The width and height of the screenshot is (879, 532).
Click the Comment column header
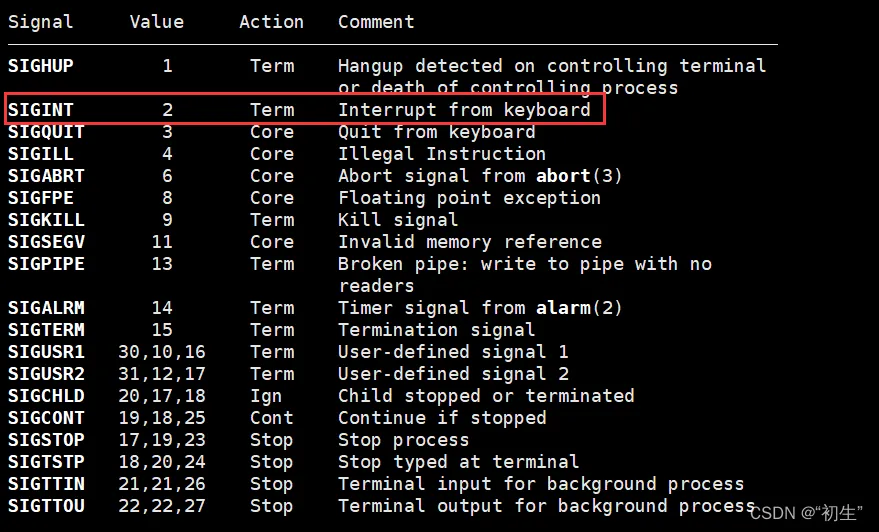376,21
